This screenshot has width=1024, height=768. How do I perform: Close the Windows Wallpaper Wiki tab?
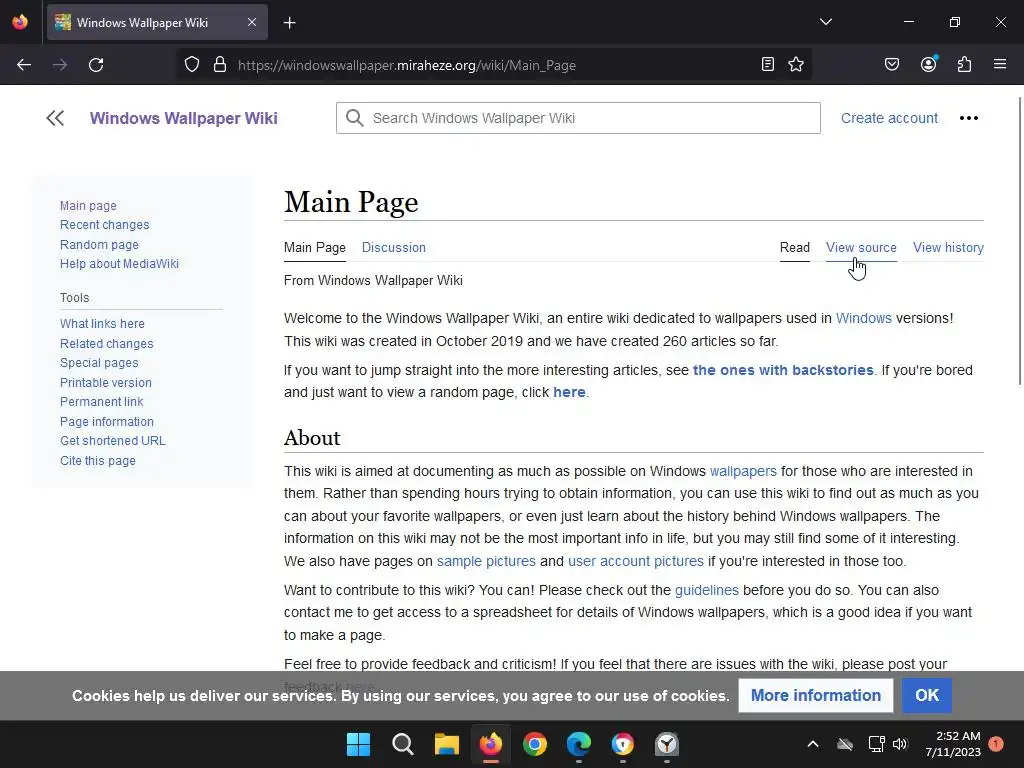[x=252, y=22]
